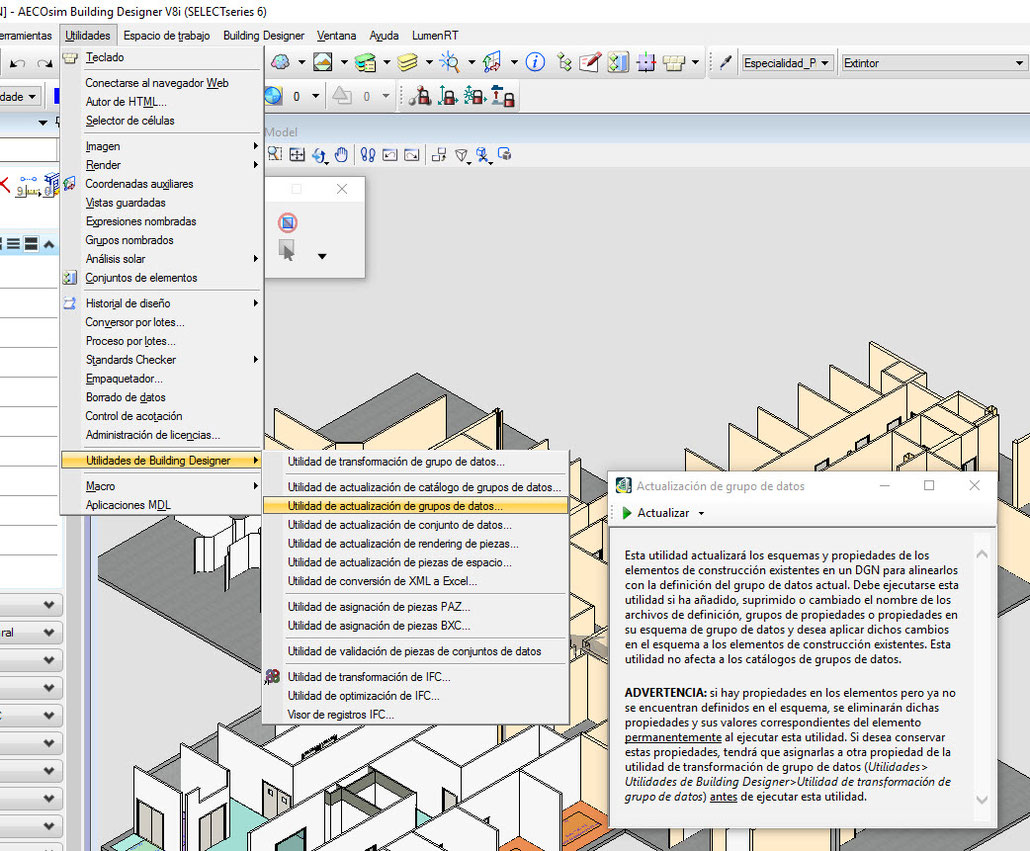Viewport: 1030px width, 851px height.
Task: Open the Utilidades menu
Action: 87,35
